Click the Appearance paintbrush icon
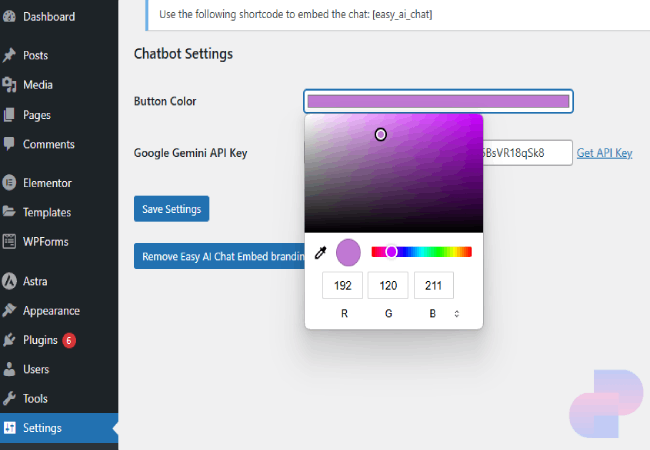The image size is (650, 450). tap(9, 310)
